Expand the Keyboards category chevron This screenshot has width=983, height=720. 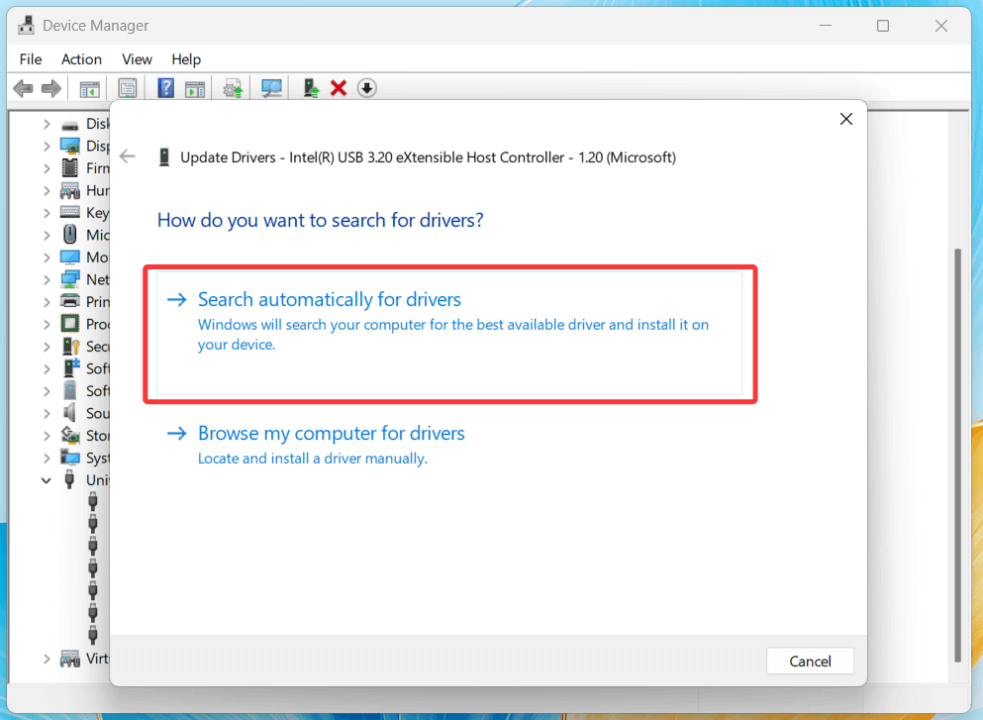click(46, 213)
